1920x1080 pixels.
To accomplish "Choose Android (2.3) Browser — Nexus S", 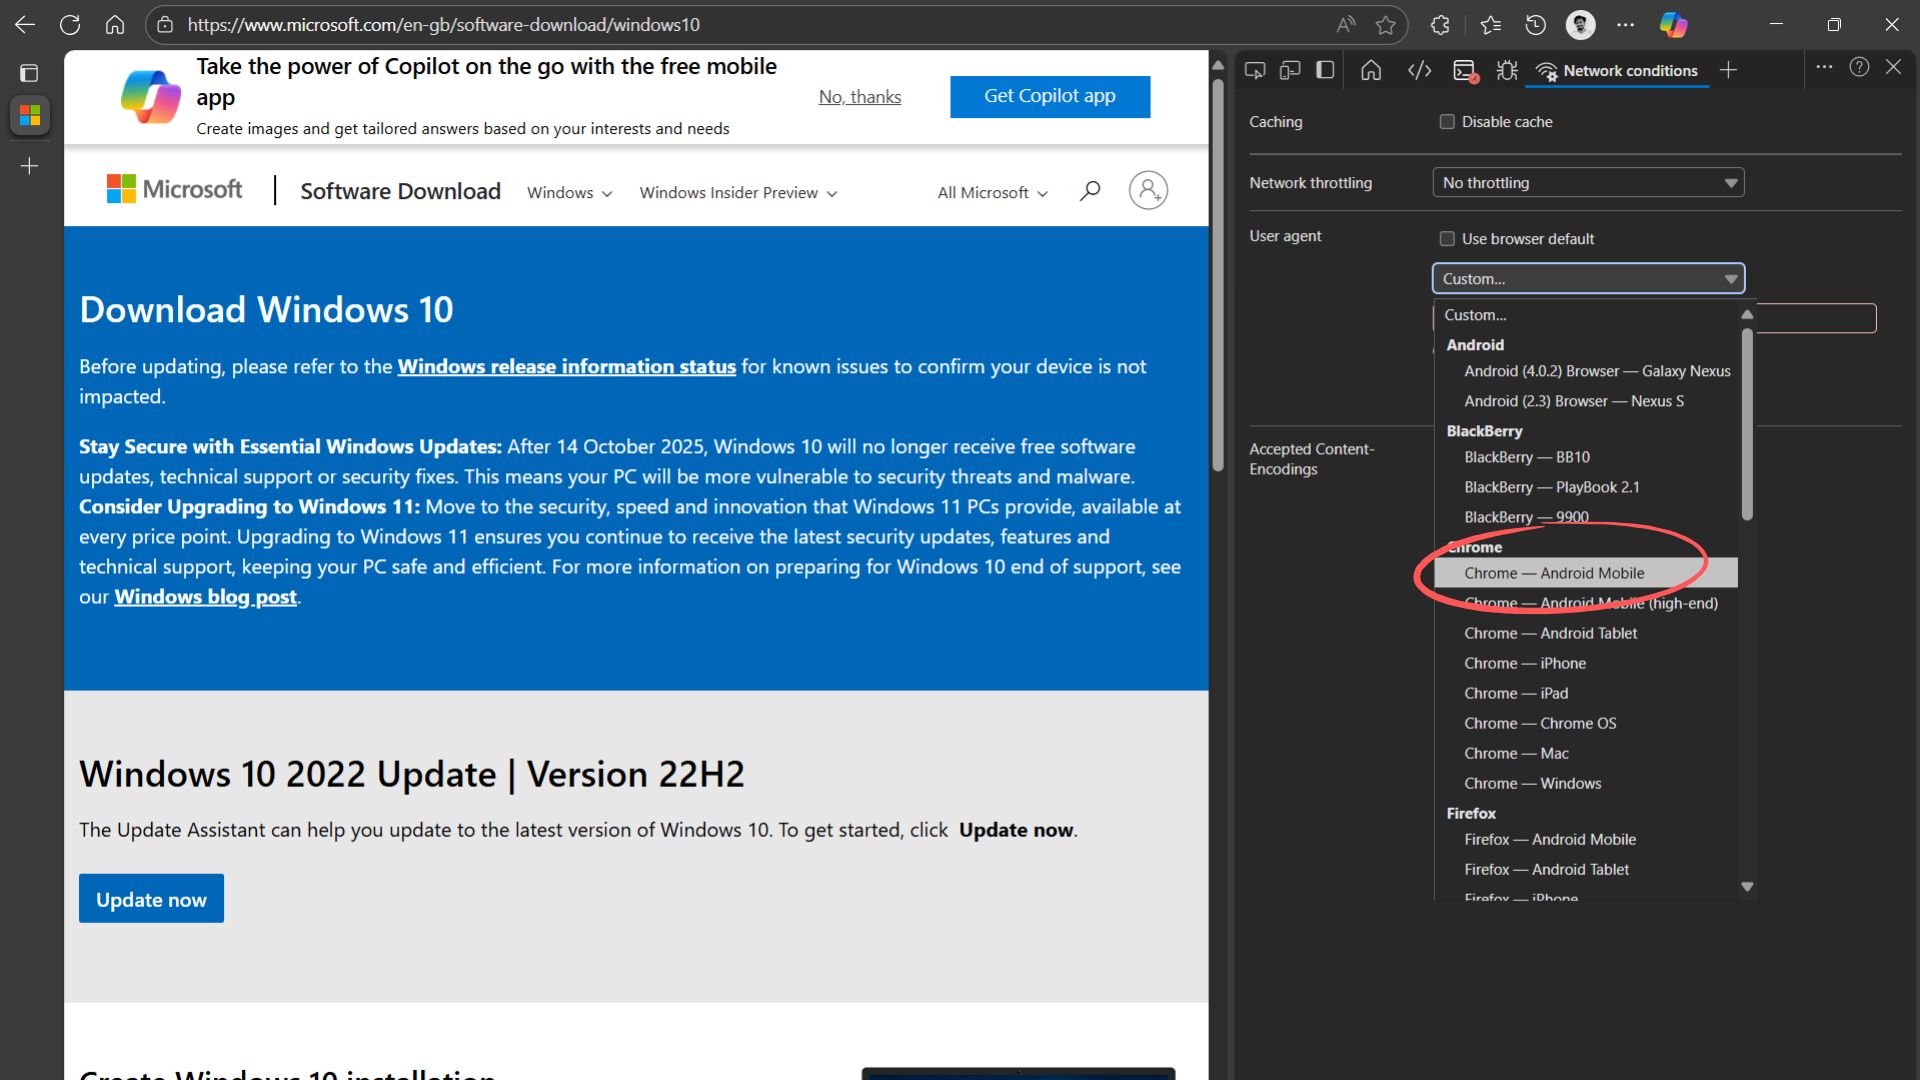I will pos(1585,401).
